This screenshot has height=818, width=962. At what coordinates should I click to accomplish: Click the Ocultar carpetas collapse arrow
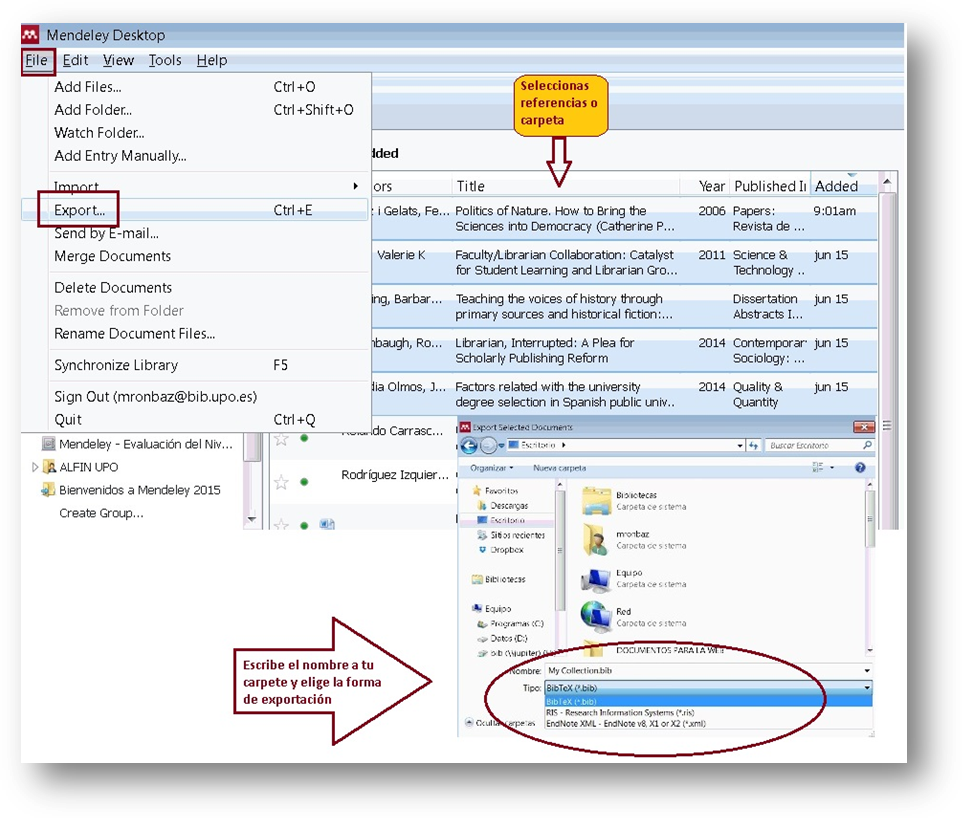coord(469,722)
